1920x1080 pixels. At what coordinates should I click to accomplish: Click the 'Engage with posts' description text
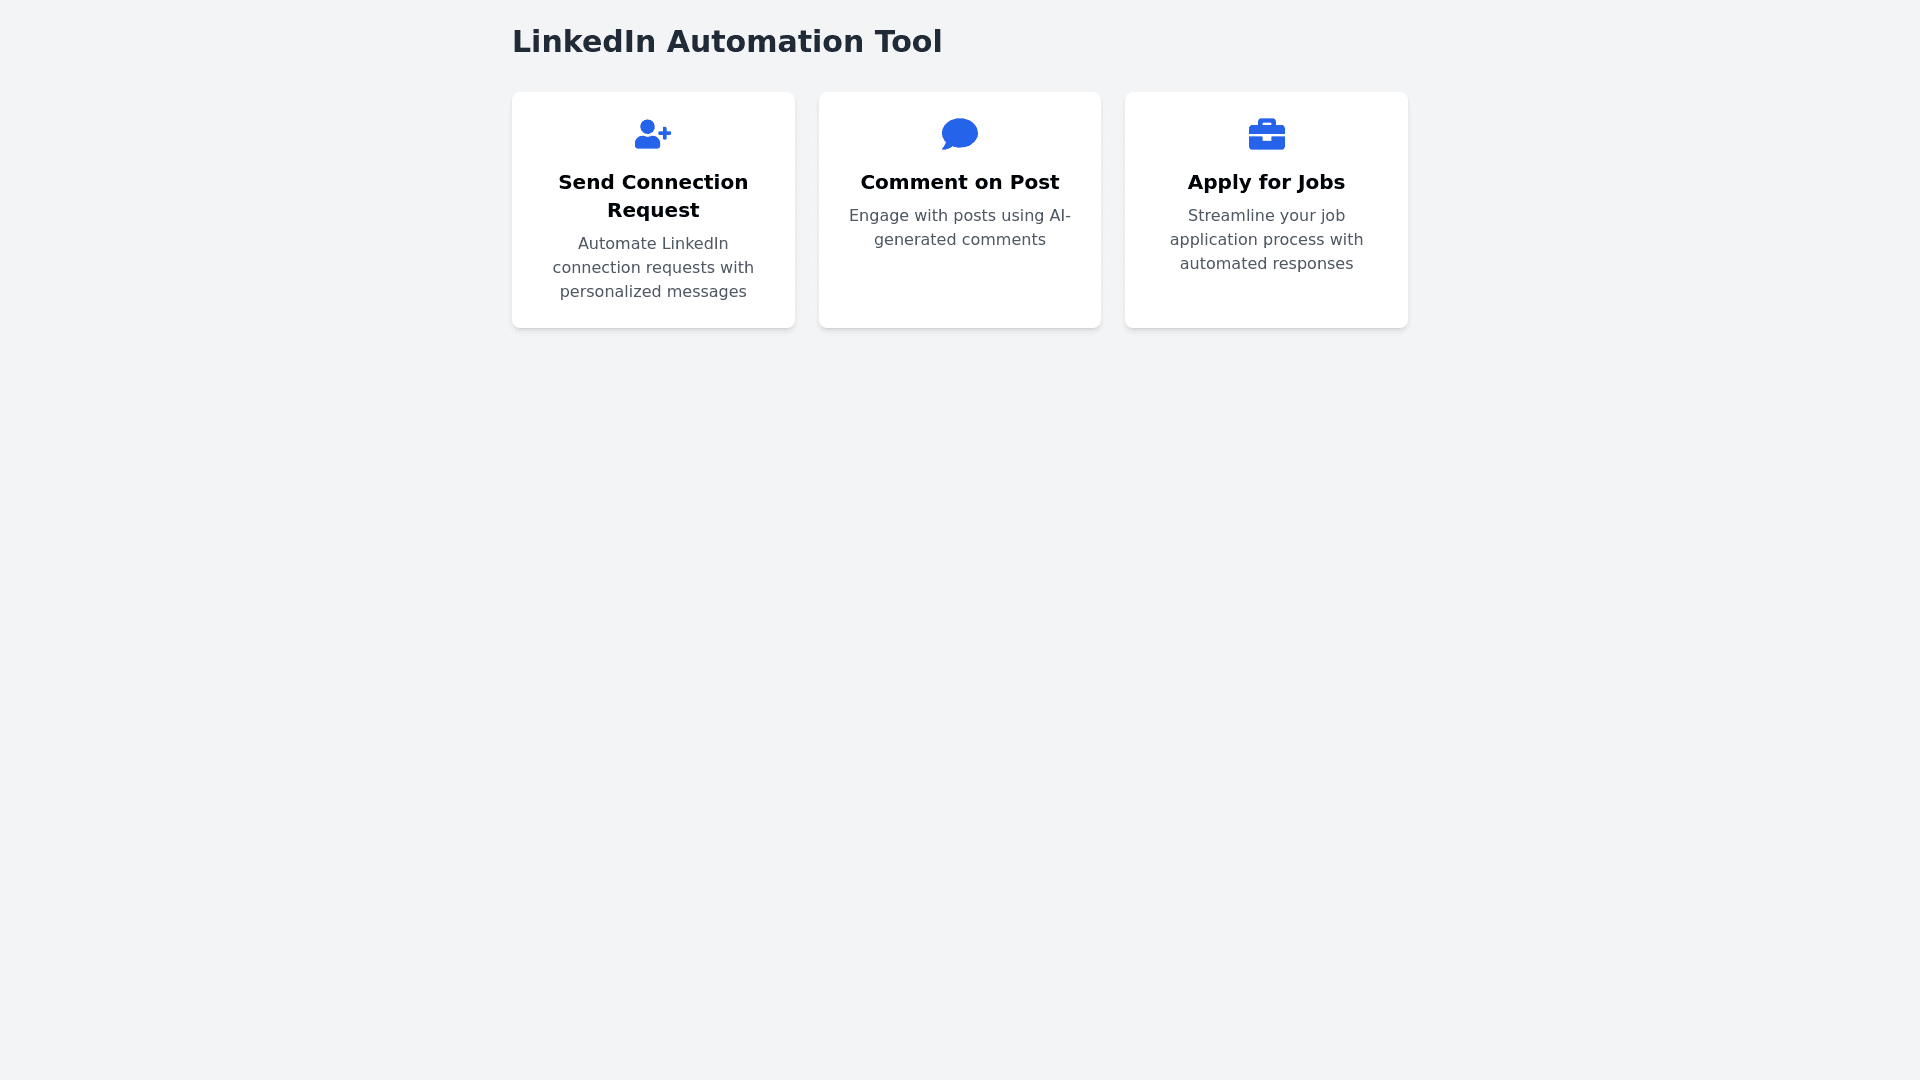(959, 216)
